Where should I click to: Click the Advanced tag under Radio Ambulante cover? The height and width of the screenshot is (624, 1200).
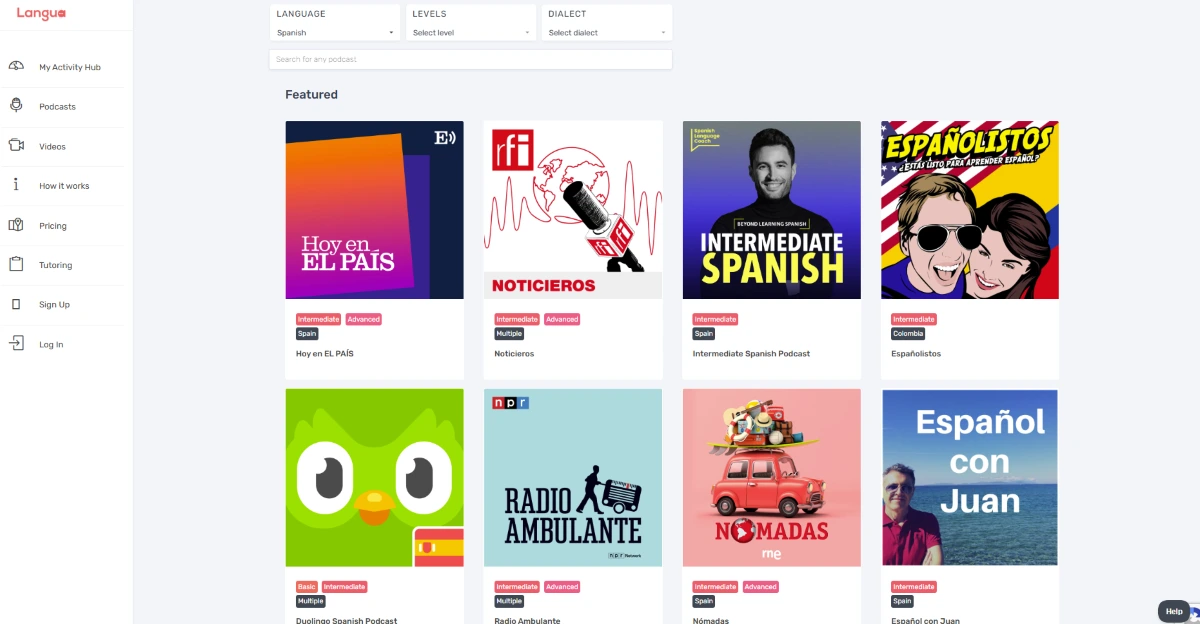coord(562,587)
